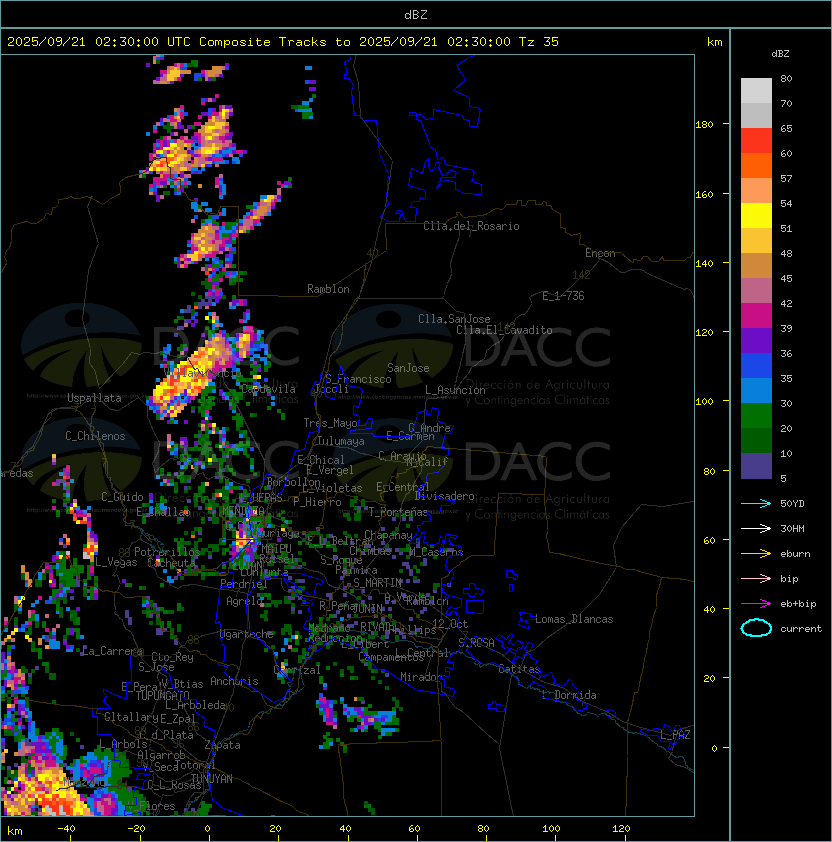Pick the slate 5-10 dBZ legend swatch
The width and height of the screenshot is (832, 842).
pyautogui.click(x=756, y=466)
